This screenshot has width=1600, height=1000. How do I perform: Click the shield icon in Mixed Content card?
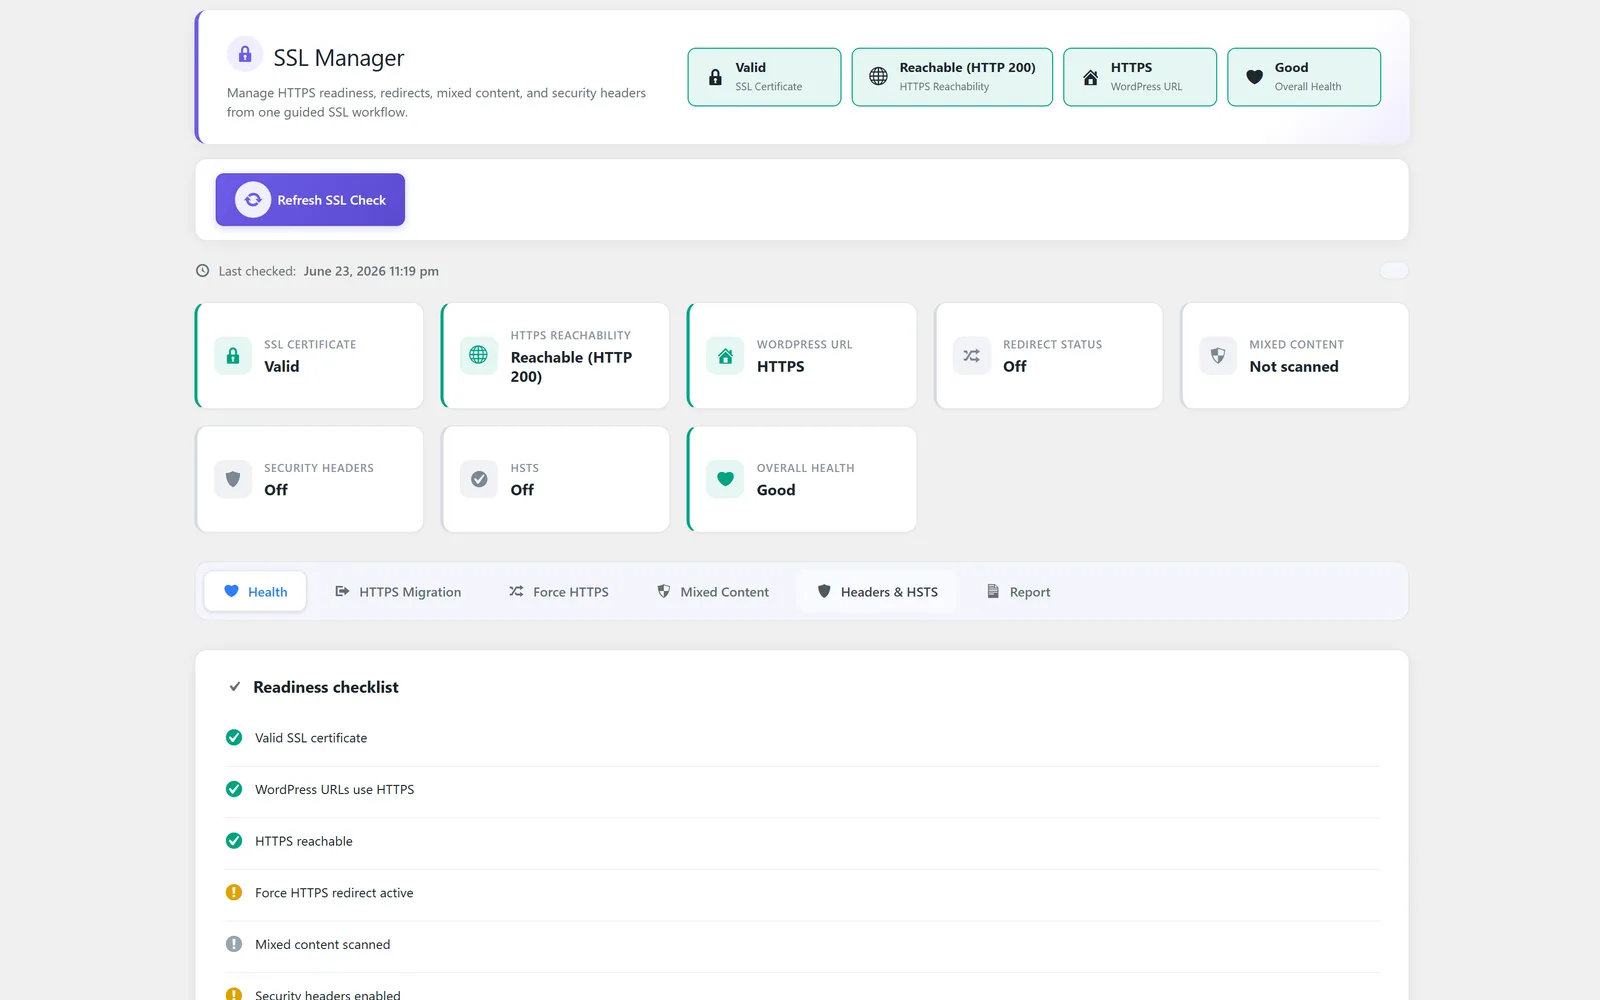pos(1218,356)
